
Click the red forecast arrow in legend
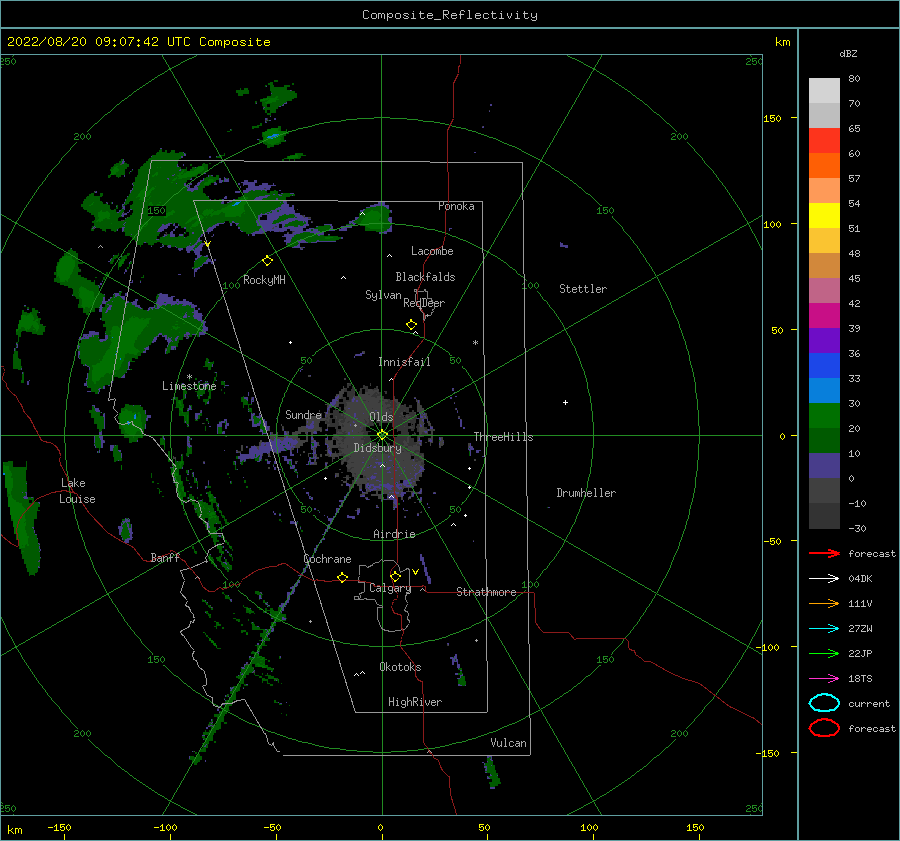824,553
